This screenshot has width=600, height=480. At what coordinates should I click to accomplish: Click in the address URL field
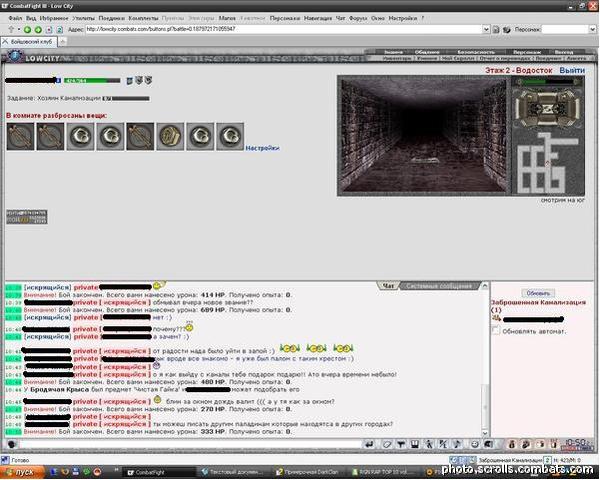[x=284, y=29]
